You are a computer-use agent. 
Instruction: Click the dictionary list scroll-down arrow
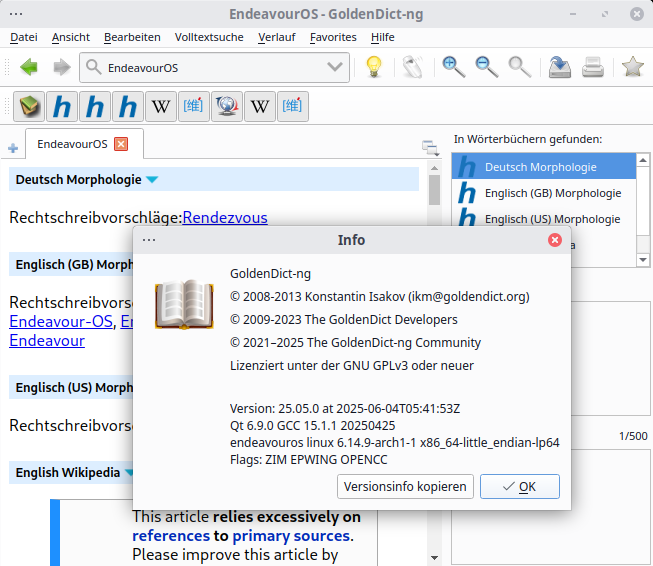[643, 260]
